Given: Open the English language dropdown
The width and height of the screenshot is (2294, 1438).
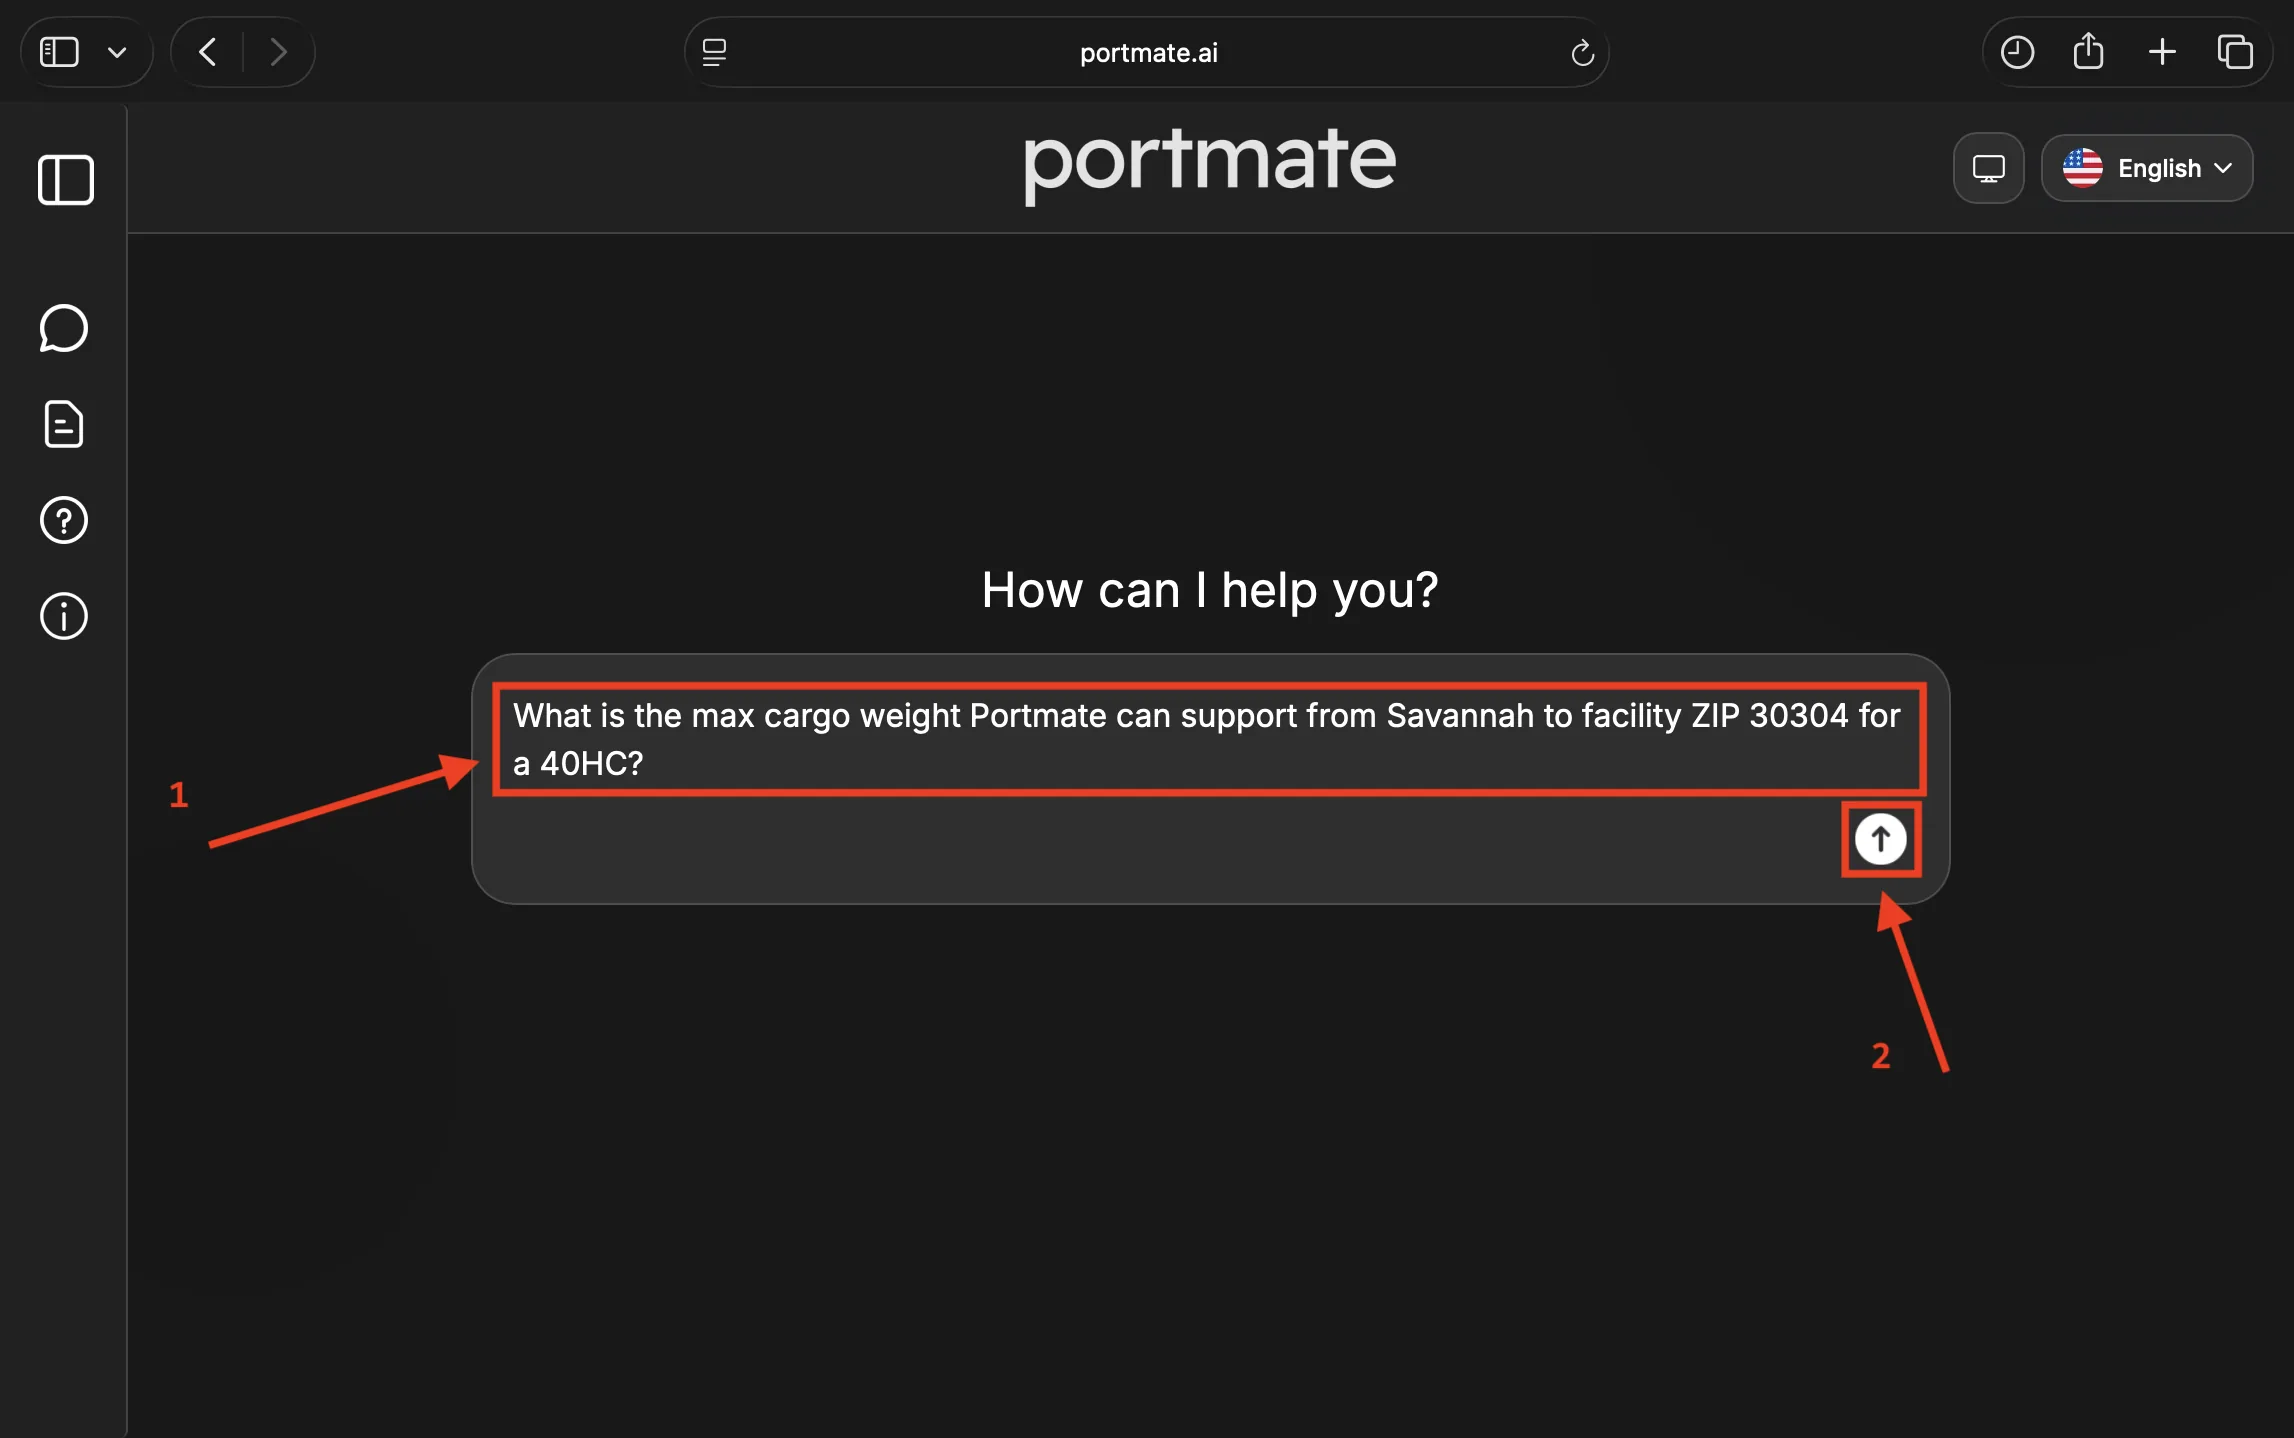Looking at the screenshot, I should pyautogui.click(x=2147, y=168).
